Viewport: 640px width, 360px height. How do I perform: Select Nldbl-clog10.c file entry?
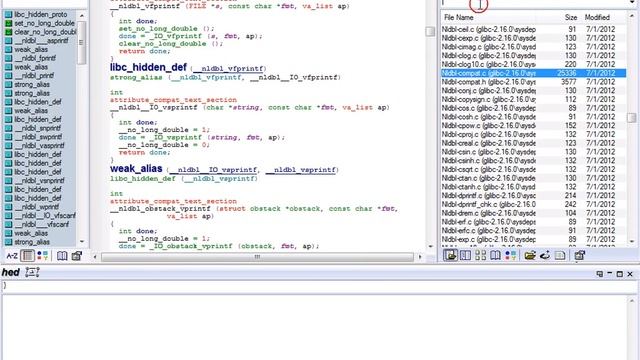(x=533, y=64)
